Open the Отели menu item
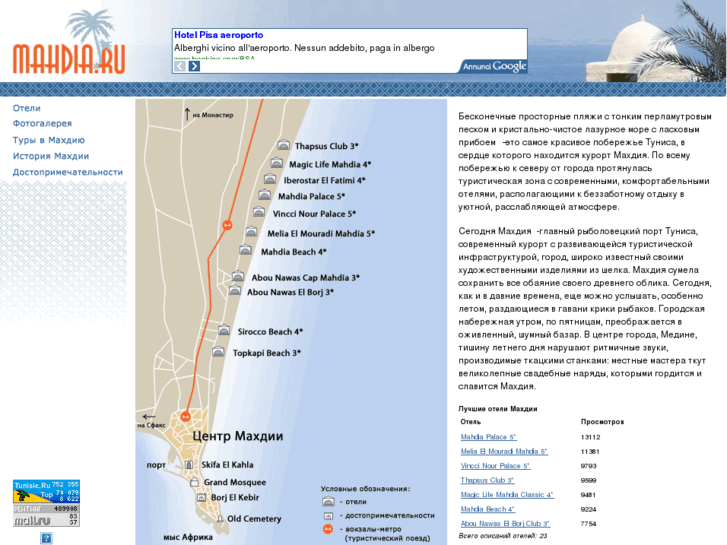727x545 pixels. point(26,108)
